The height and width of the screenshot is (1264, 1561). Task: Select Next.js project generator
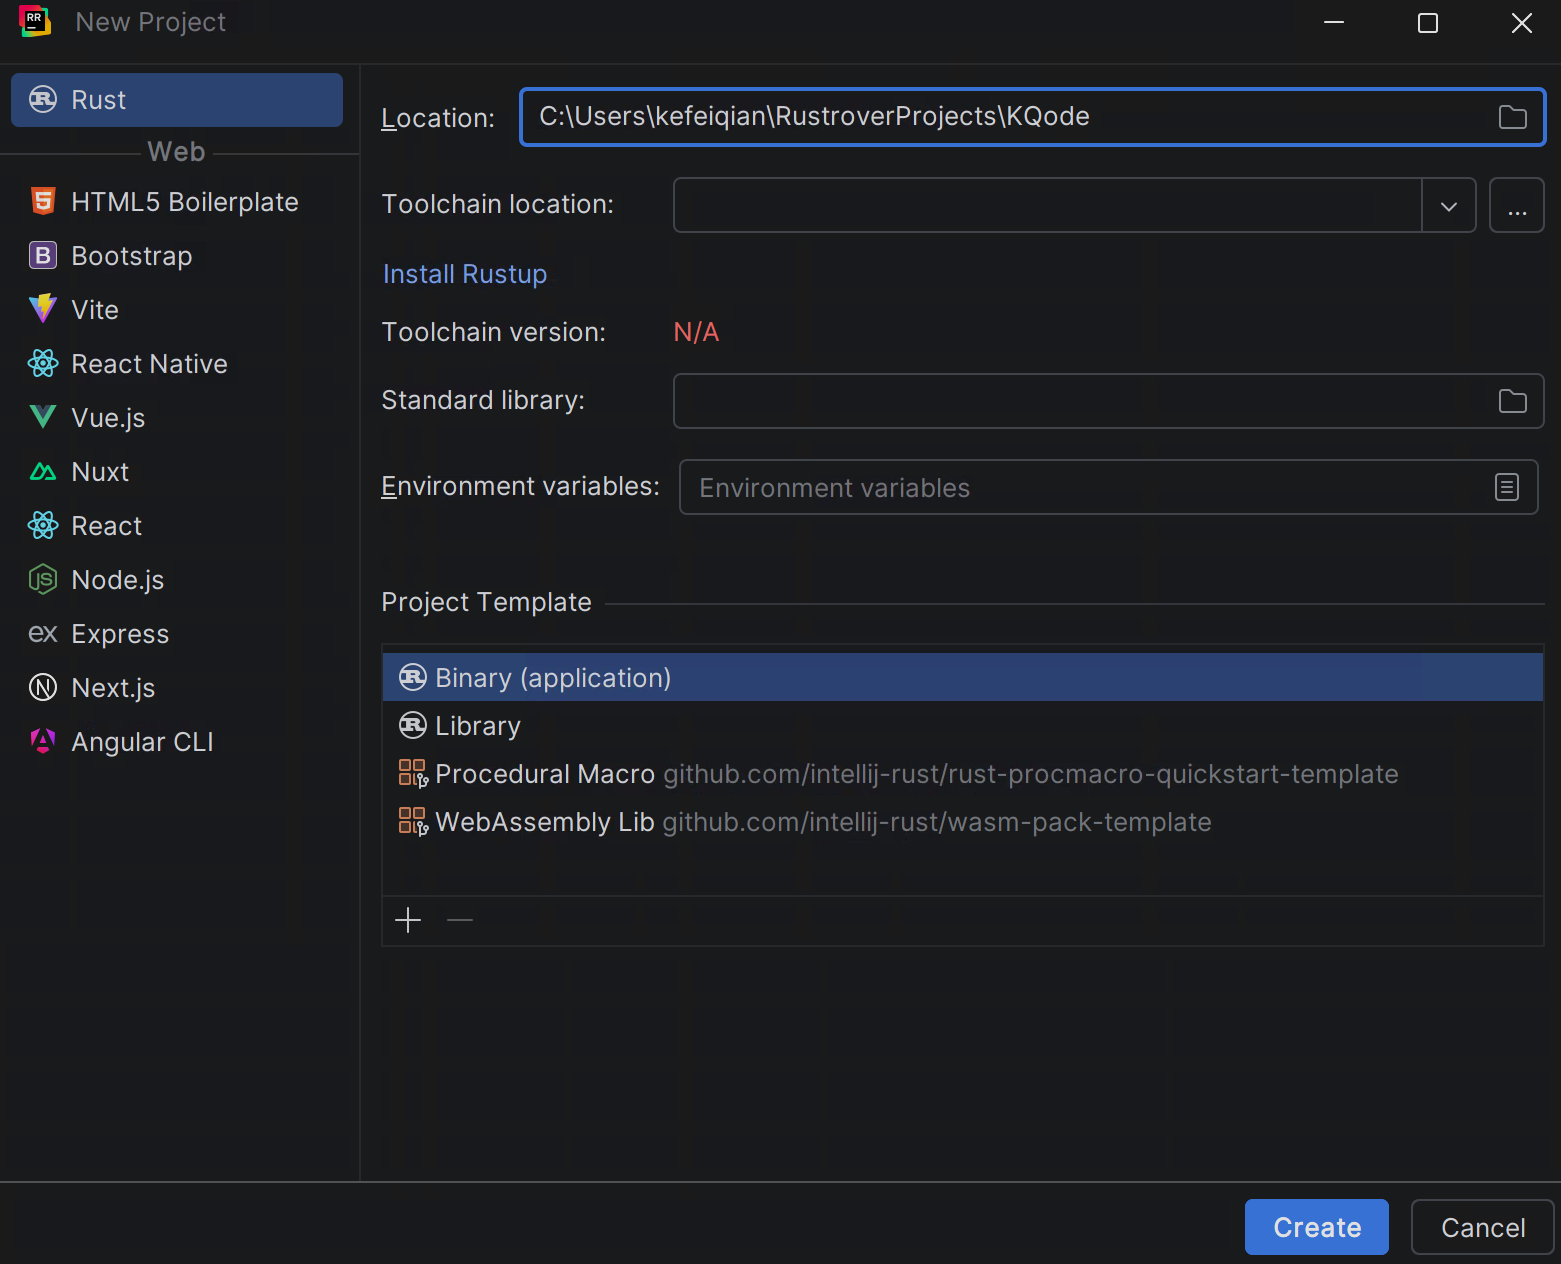(x=177, y=688)
